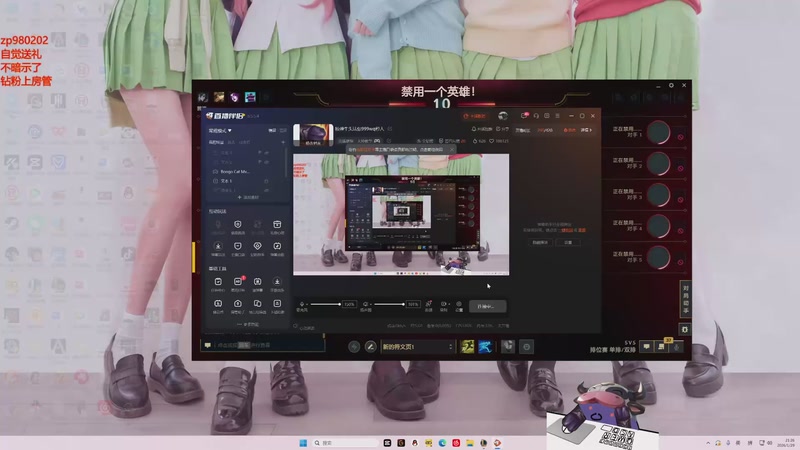800x450 pixels.
Task: Click the round add button left of rune pencil
Action: click(354, 347)
